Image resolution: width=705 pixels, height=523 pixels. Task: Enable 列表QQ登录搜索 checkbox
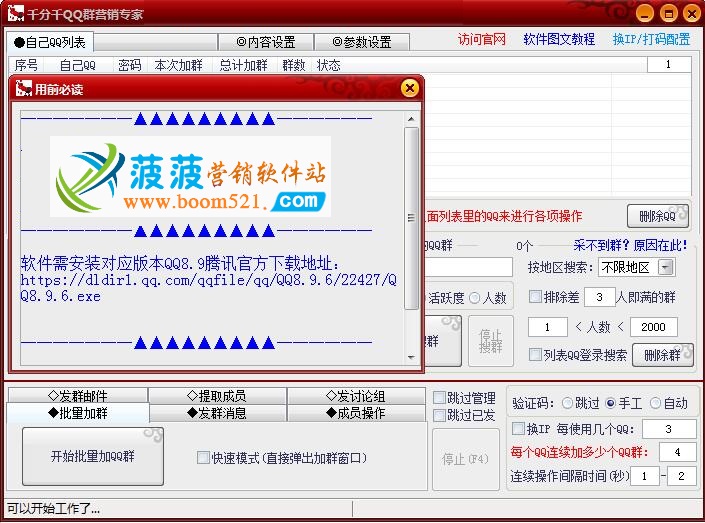click(535, 355)
